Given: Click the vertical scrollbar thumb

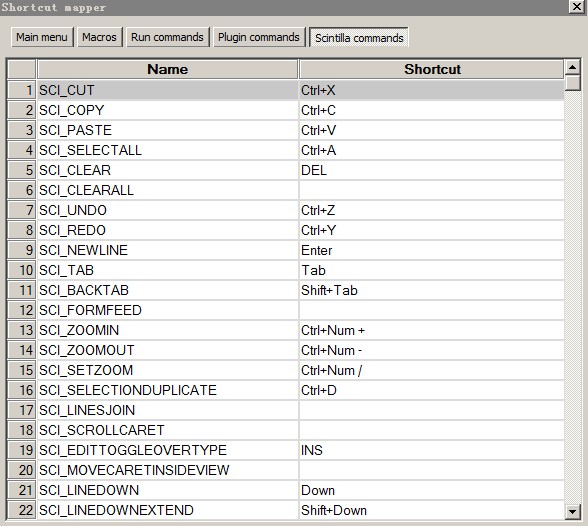Looking at the screenshot, I should (572, 83).
